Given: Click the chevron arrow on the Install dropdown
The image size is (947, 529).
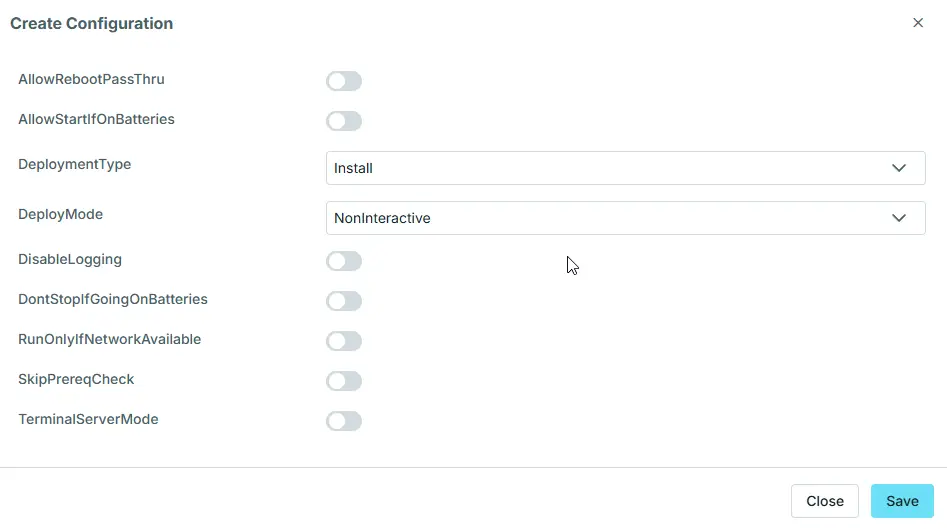Looking at the screenshot, I should pos(898,168).
